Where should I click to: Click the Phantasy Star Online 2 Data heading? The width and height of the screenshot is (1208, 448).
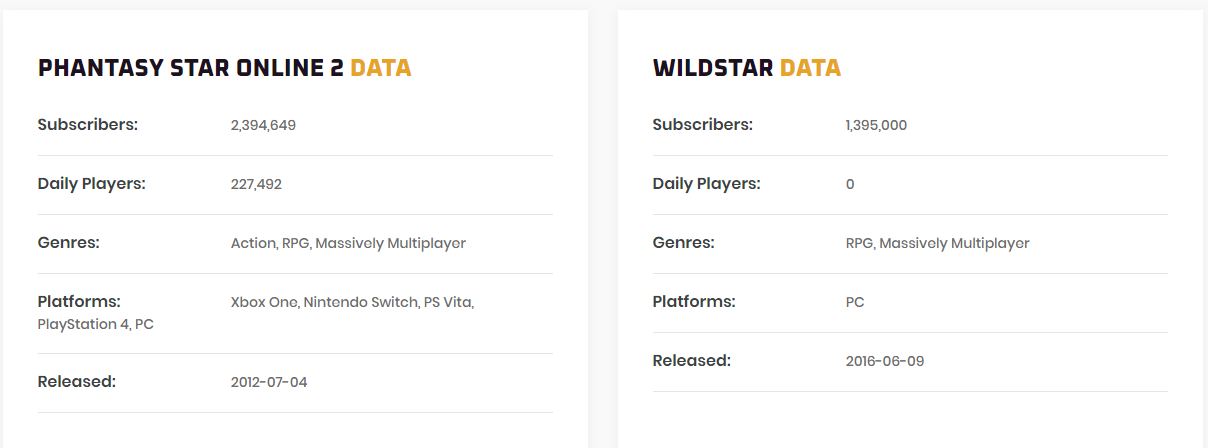[x=225, y=68]
